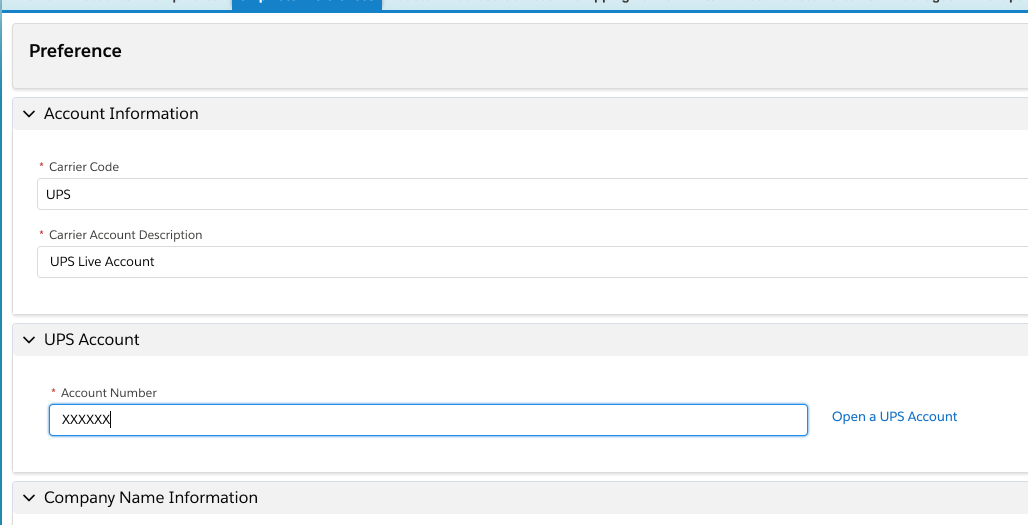
Task: Click the Carrier Code input field
Action: (x=532, y=194)
